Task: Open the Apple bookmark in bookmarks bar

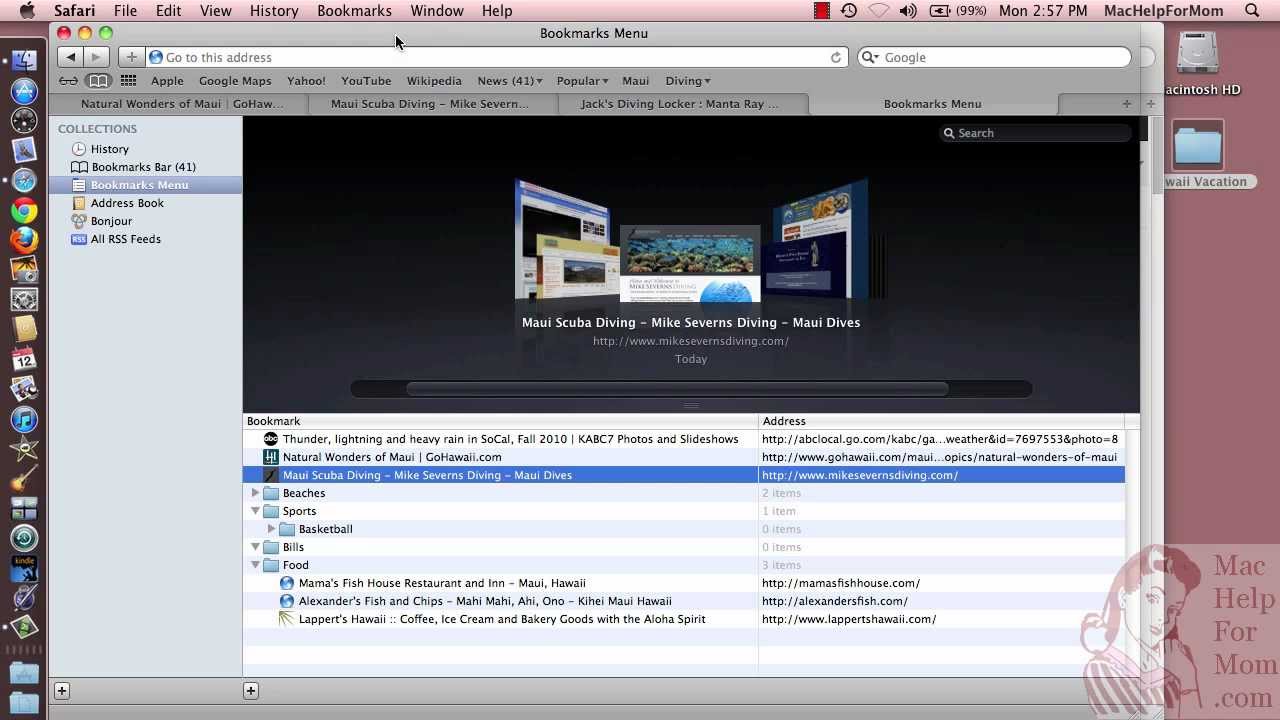Action: click(167, 81)
